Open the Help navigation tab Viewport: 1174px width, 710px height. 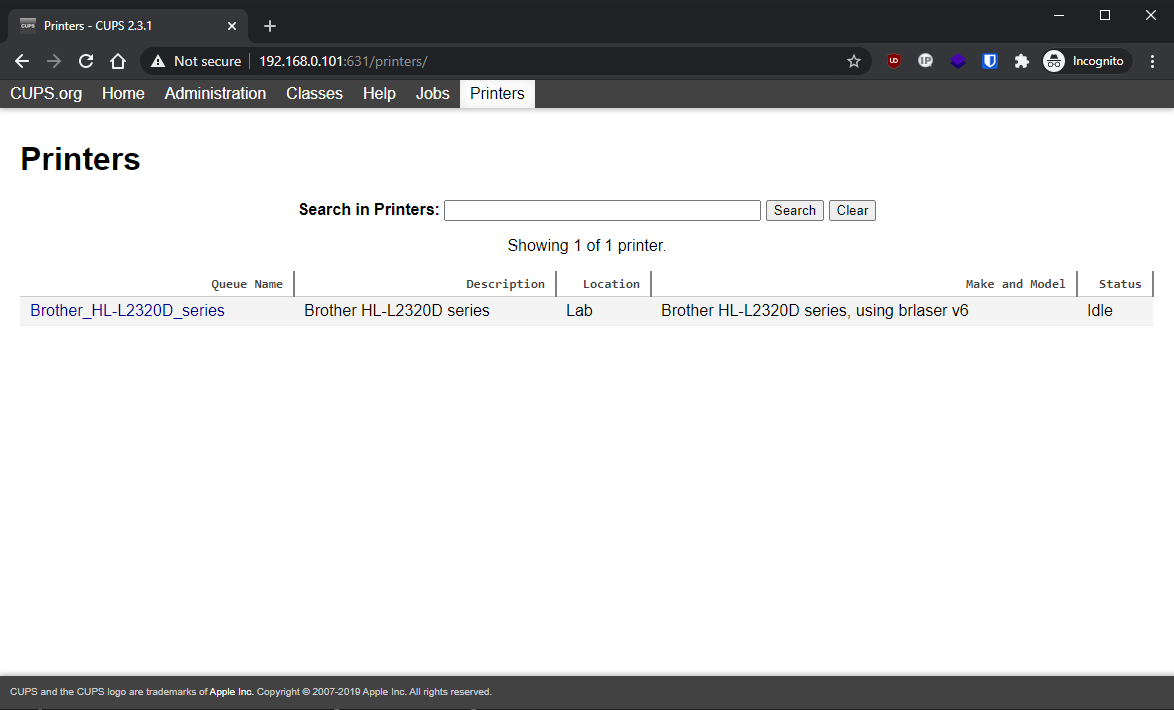coord(379,94)
